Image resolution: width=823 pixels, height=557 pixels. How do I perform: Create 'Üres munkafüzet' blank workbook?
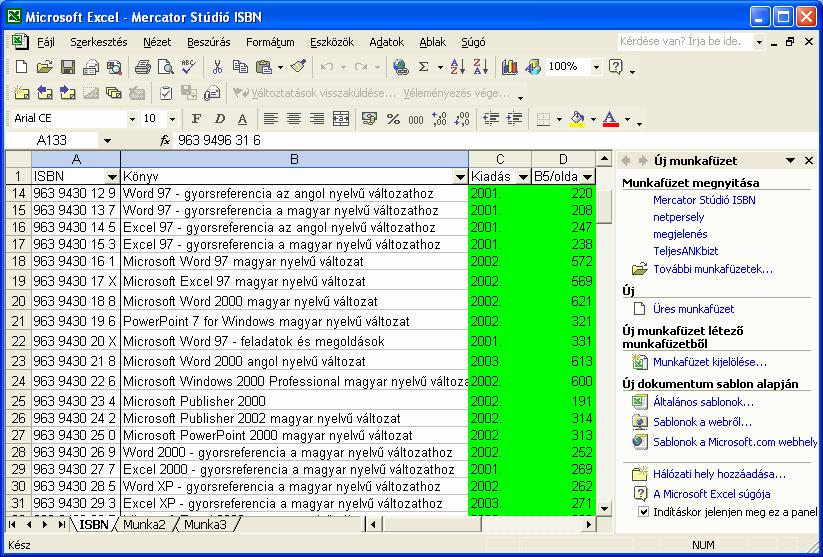click(x=693, y=309)
